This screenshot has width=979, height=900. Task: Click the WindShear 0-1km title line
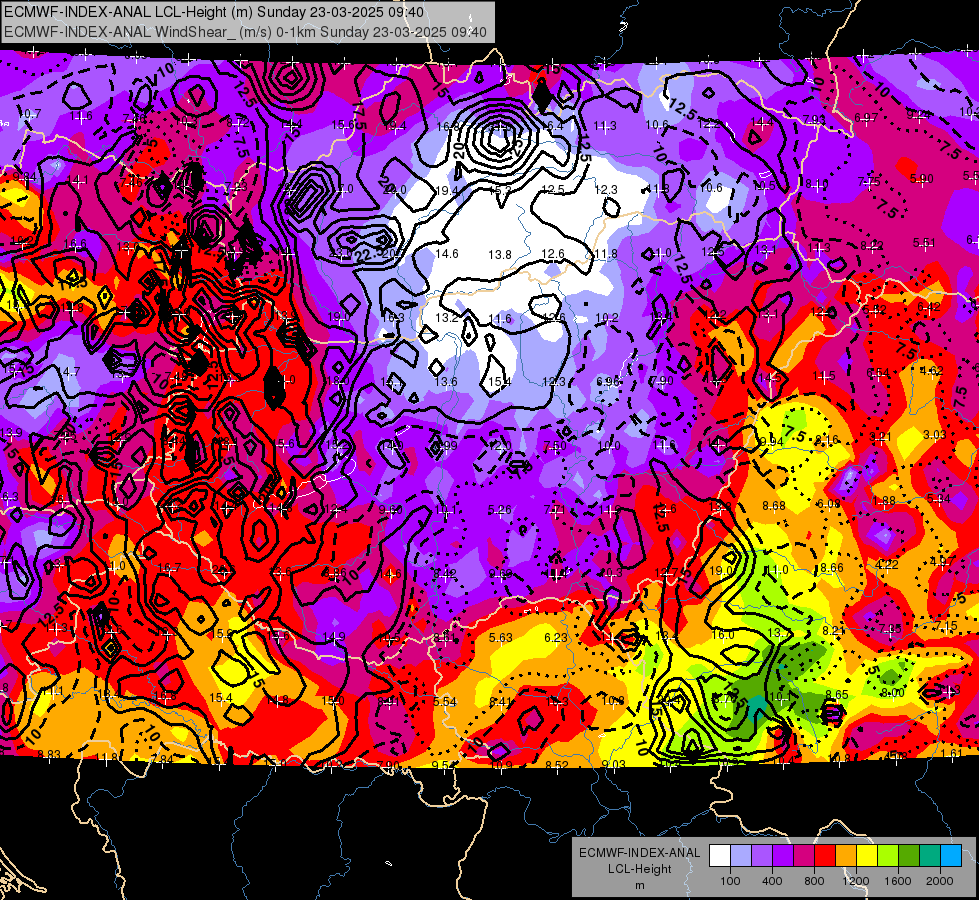(x=245, y=32)
